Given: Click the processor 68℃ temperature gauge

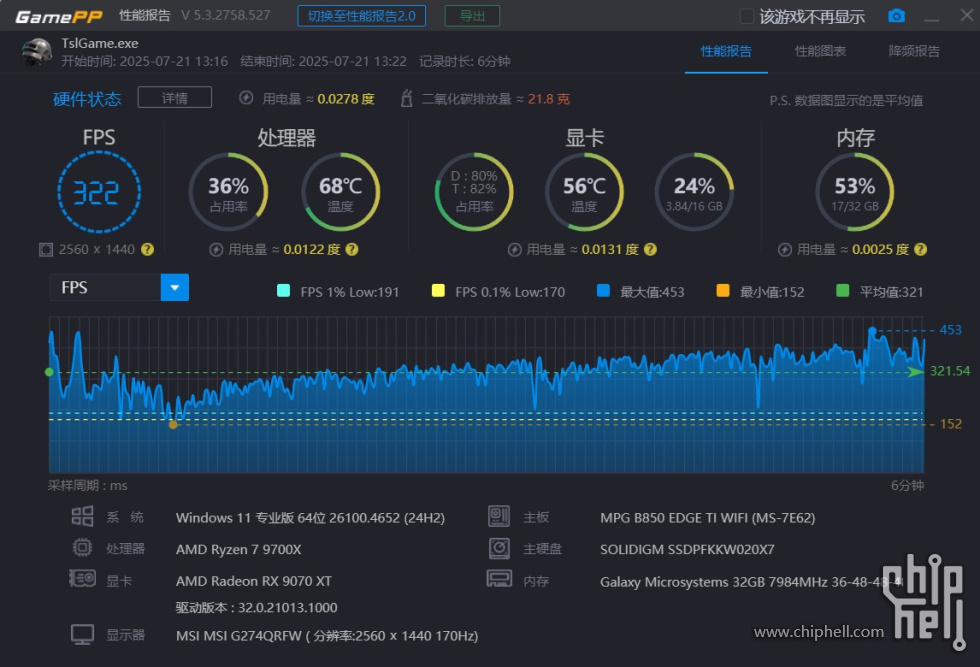Looking at the screenshot, I should click(341, 192).
